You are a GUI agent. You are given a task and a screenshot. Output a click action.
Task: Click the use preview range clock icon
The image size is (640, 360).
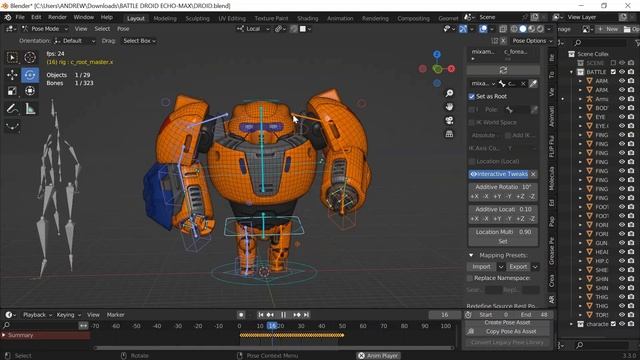[468, 315]
